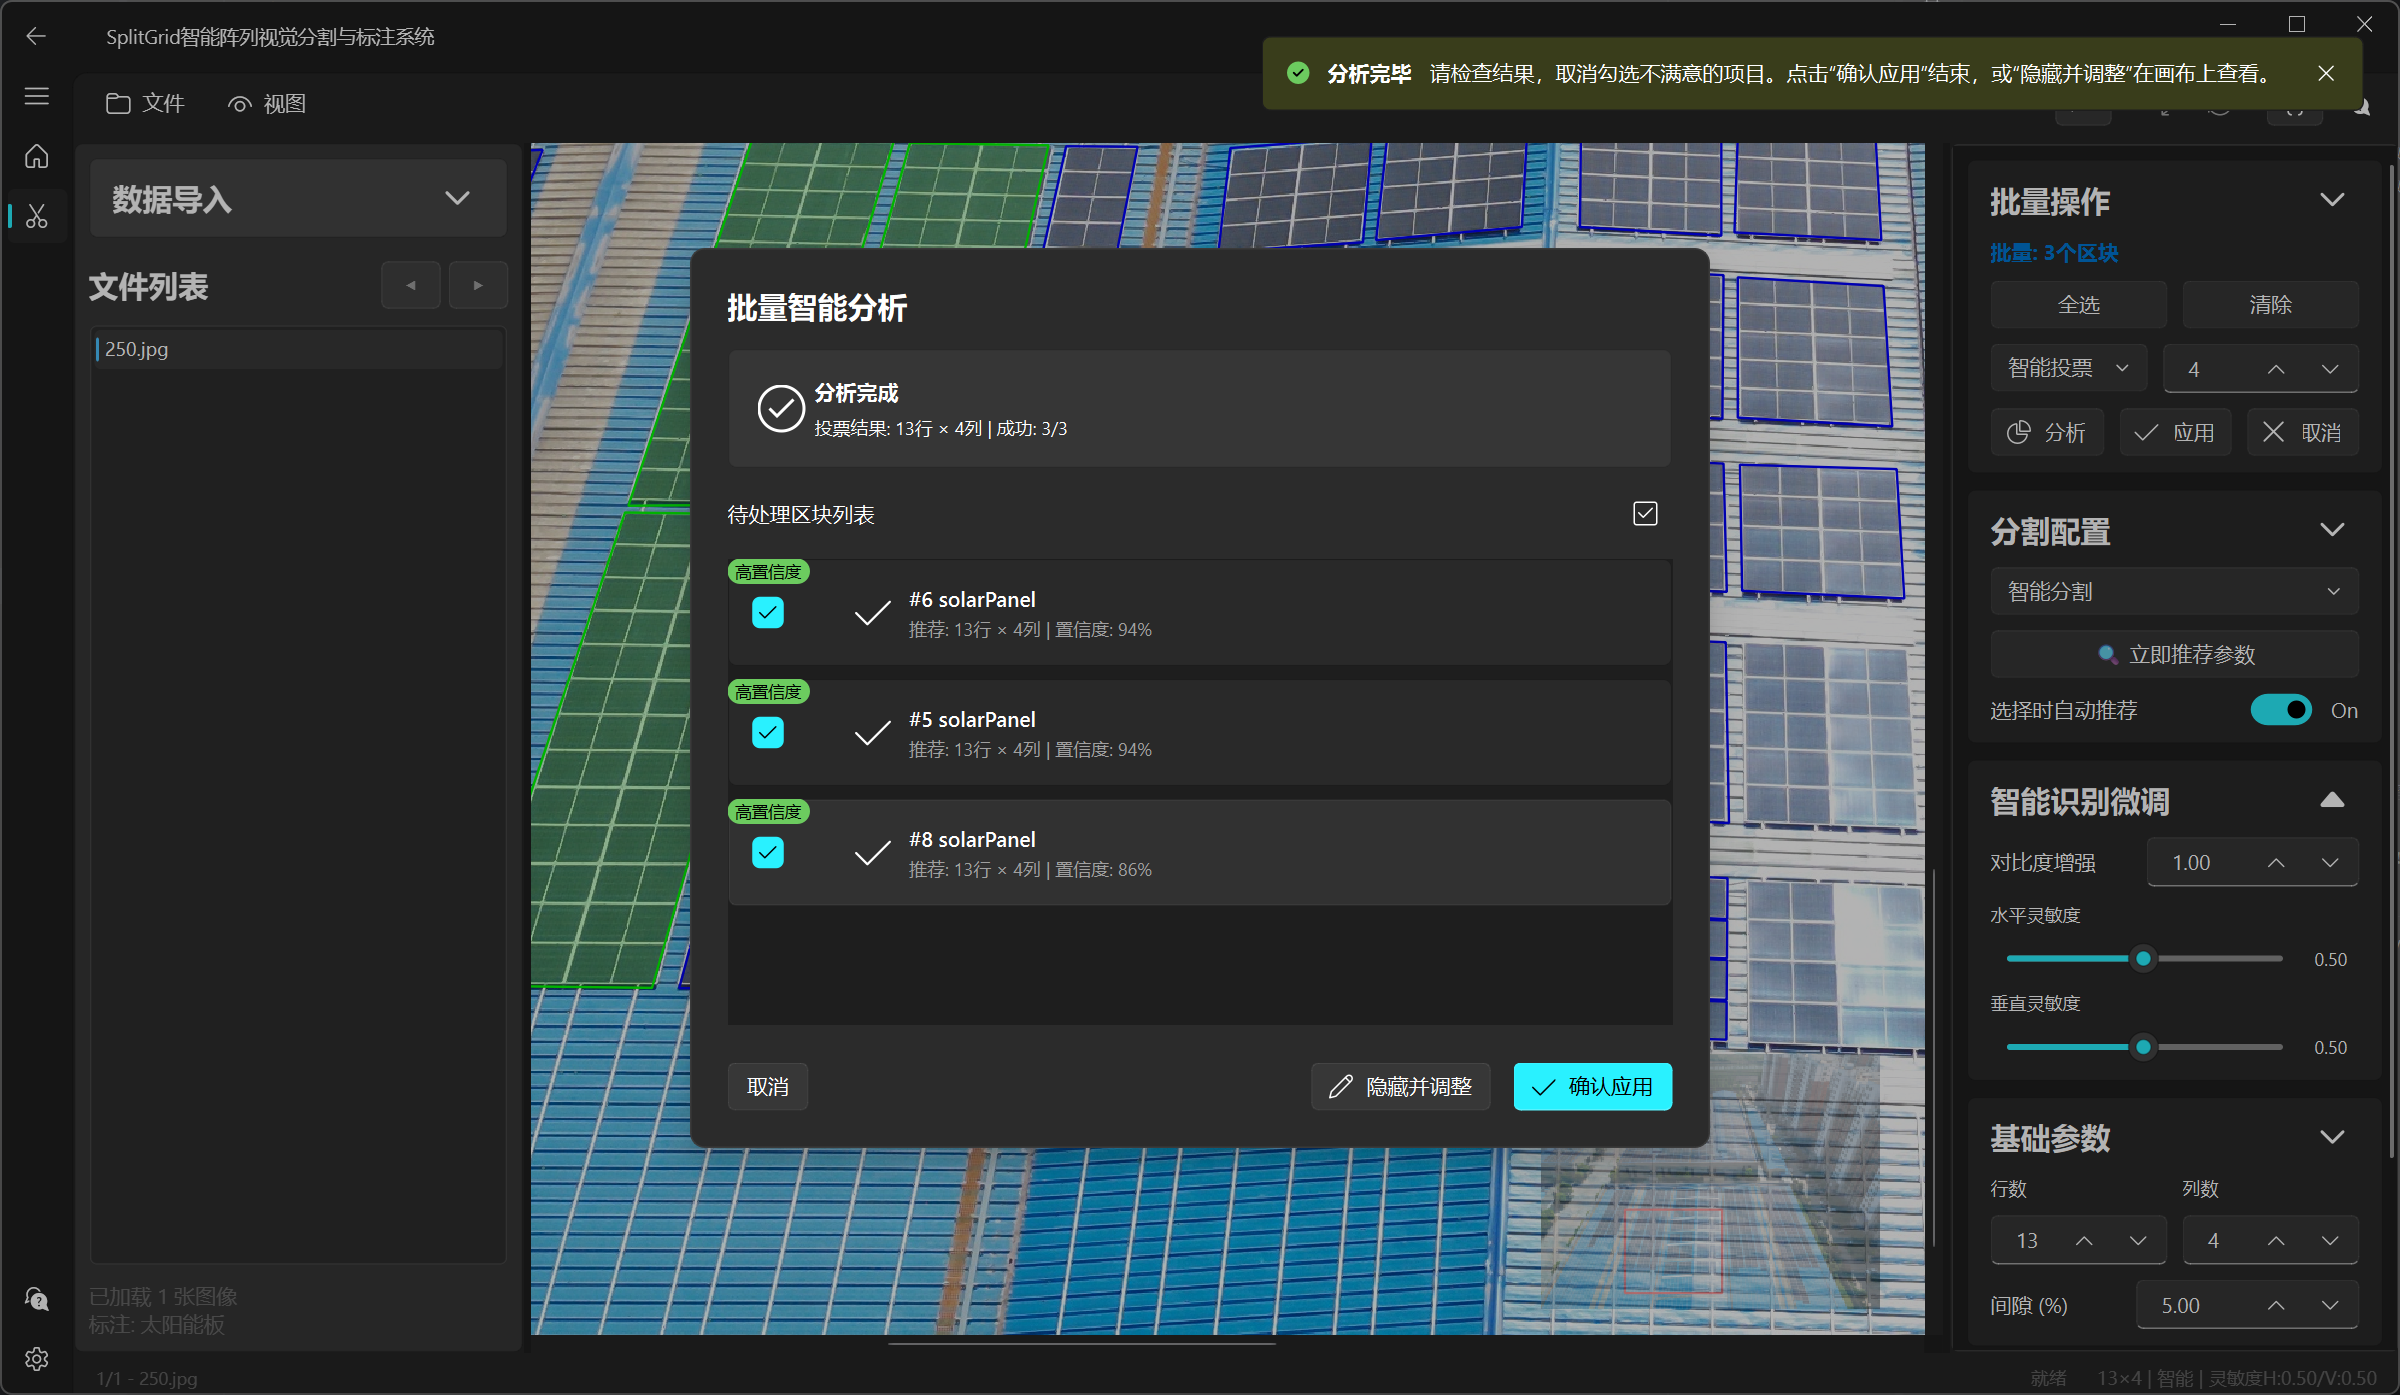Dismiss the analysis complete notification

[x=2326, y=73]
